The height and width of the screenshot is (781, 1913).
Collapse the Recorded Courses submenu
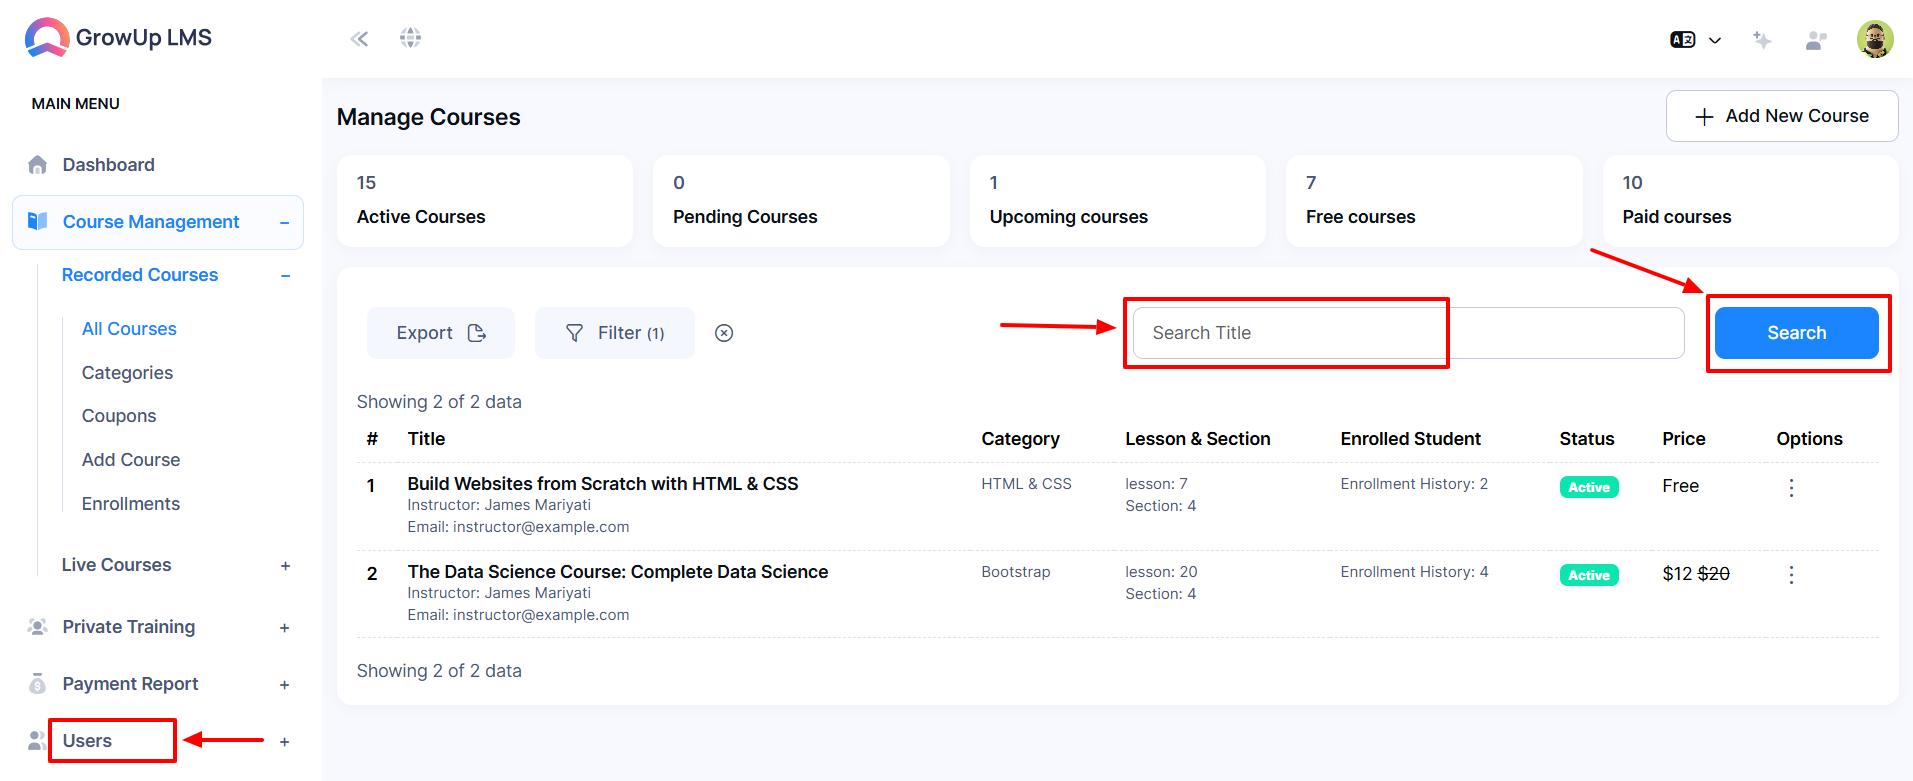pyautogui.click(x=285, y=276)
